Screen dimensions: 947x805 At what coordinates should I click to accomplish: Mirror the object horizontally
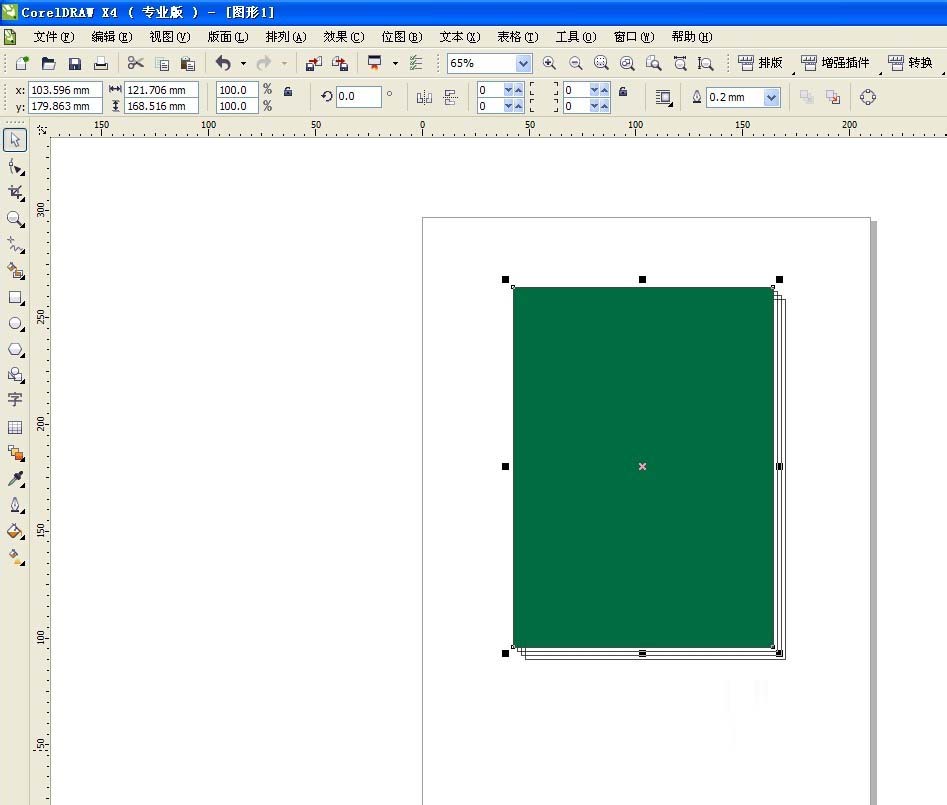click(x=424, y=97)
